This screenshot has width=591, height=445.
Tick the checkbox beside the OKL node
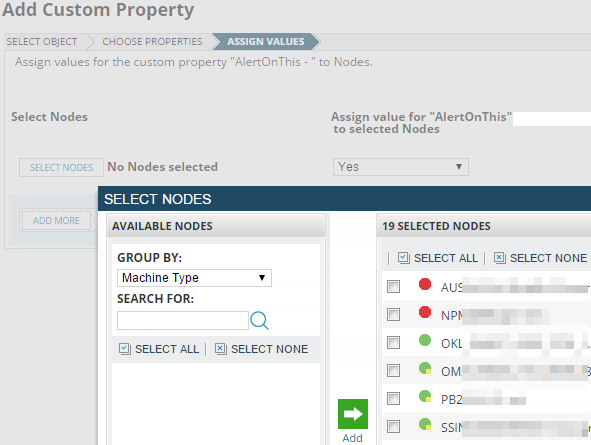tap(393, 343)
